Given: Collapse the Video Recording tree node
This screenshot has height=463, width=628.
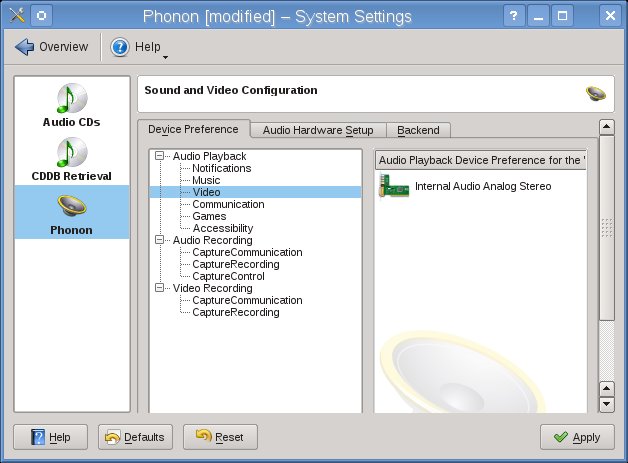Looking at the screenshot, I should pyautogui.click(x=159, y=288).
